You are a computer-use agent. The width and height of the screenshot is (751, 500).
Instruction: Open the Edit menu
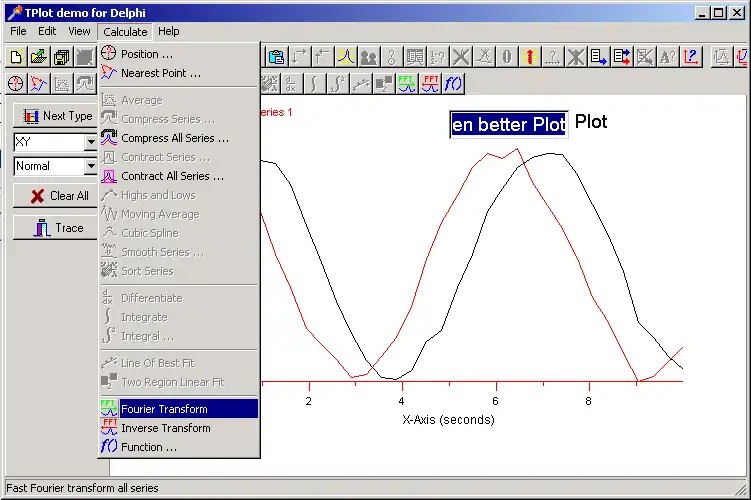click(47, 31)
